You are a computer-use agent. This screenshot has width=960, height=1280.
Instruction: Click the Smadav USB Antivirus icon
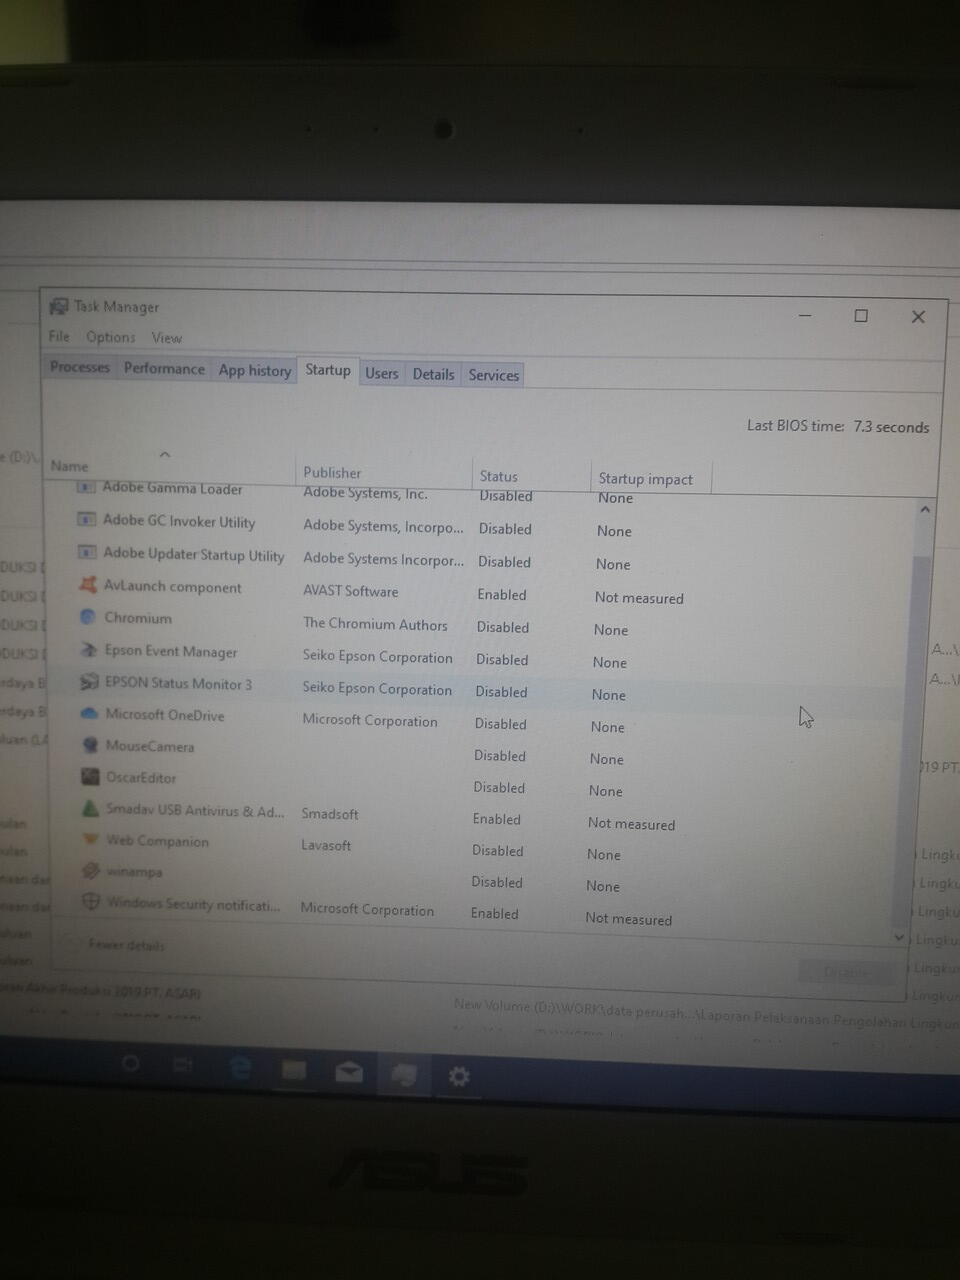[90, 808]
